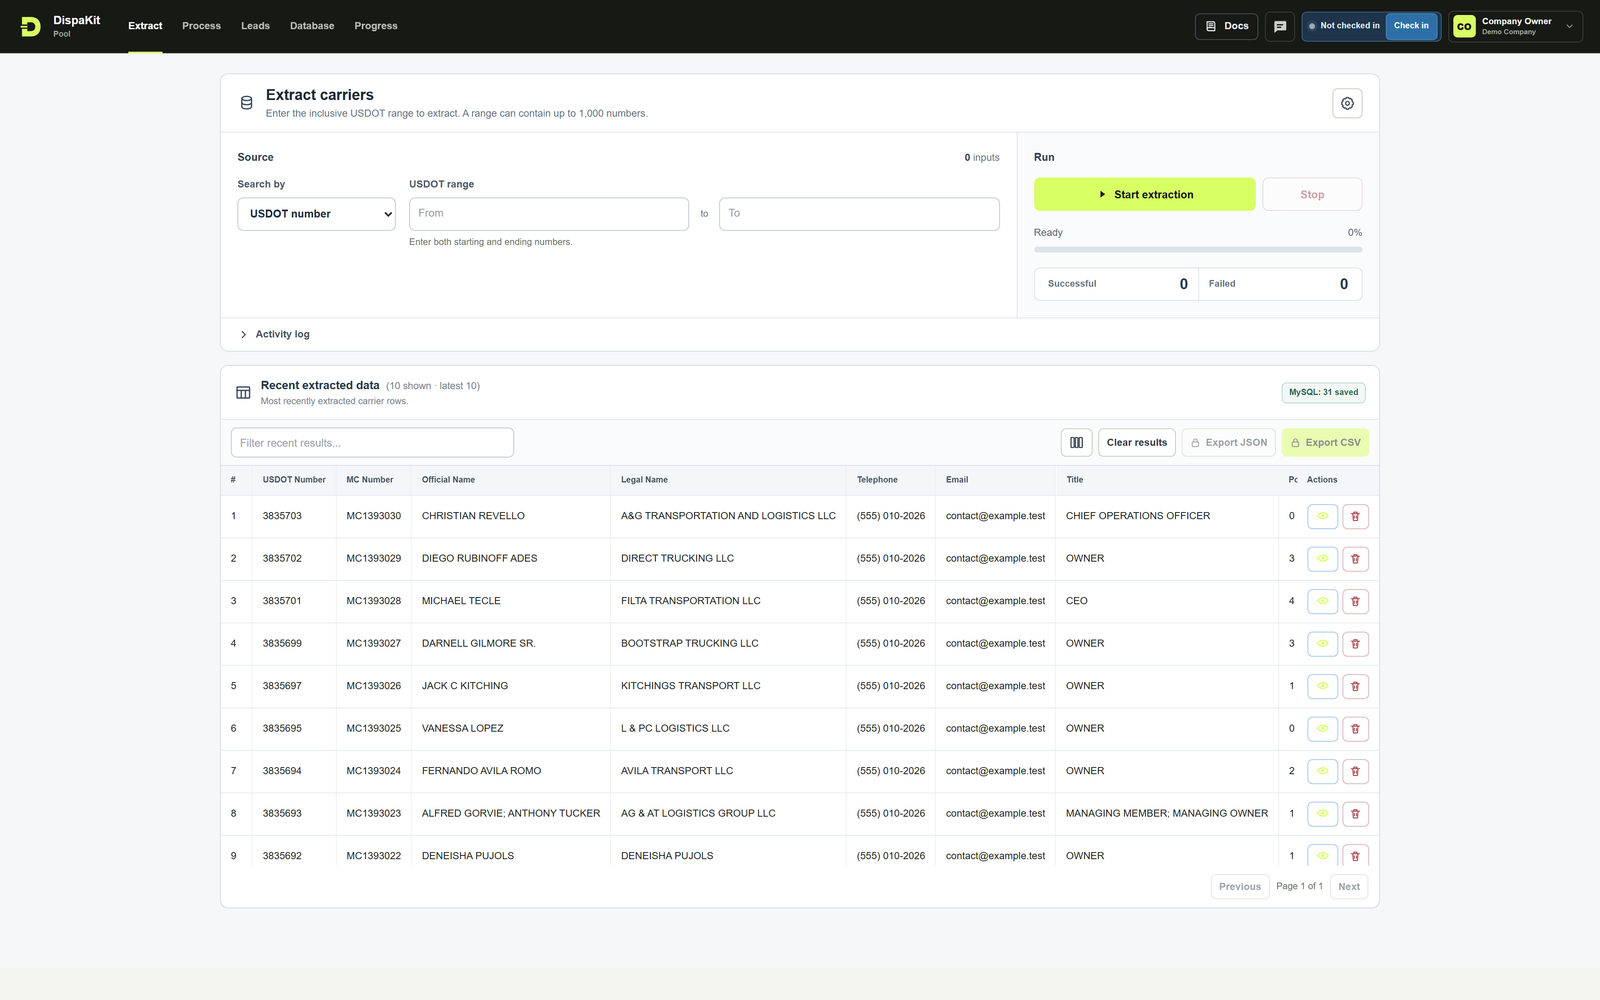View details for MICHAEL TECLE row
Image resolution: width=1600 pixels, height=1000 pixels.
pos(1322,601)
